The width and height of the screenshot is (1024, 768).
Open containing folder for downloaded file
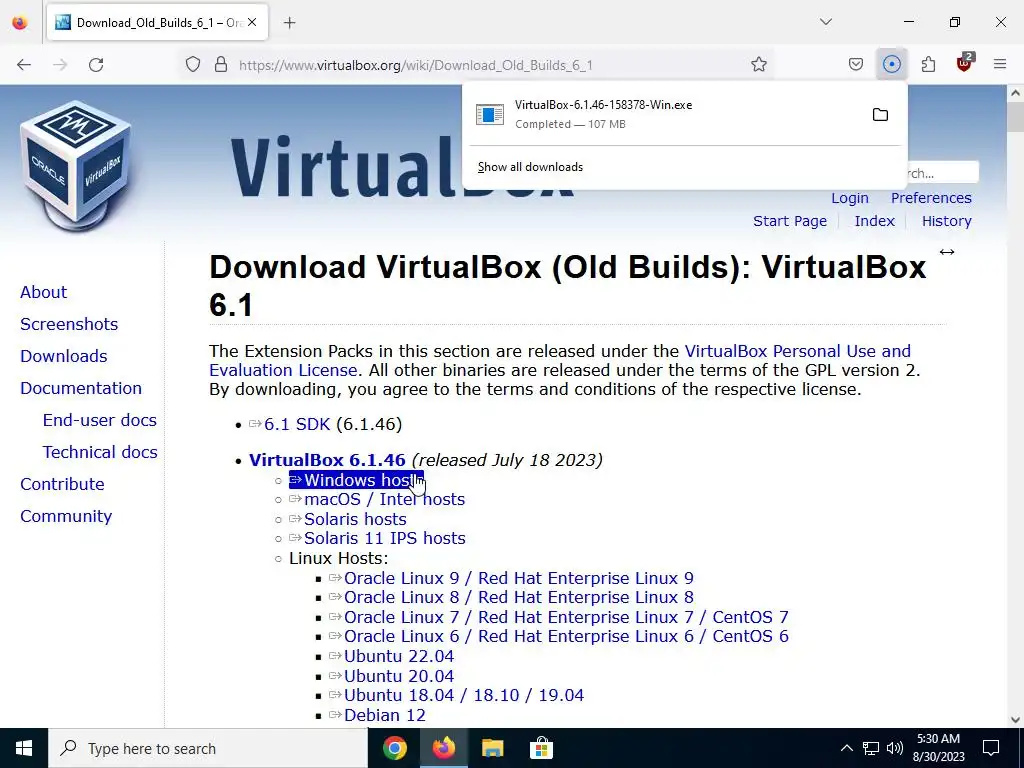coord(880,115)
